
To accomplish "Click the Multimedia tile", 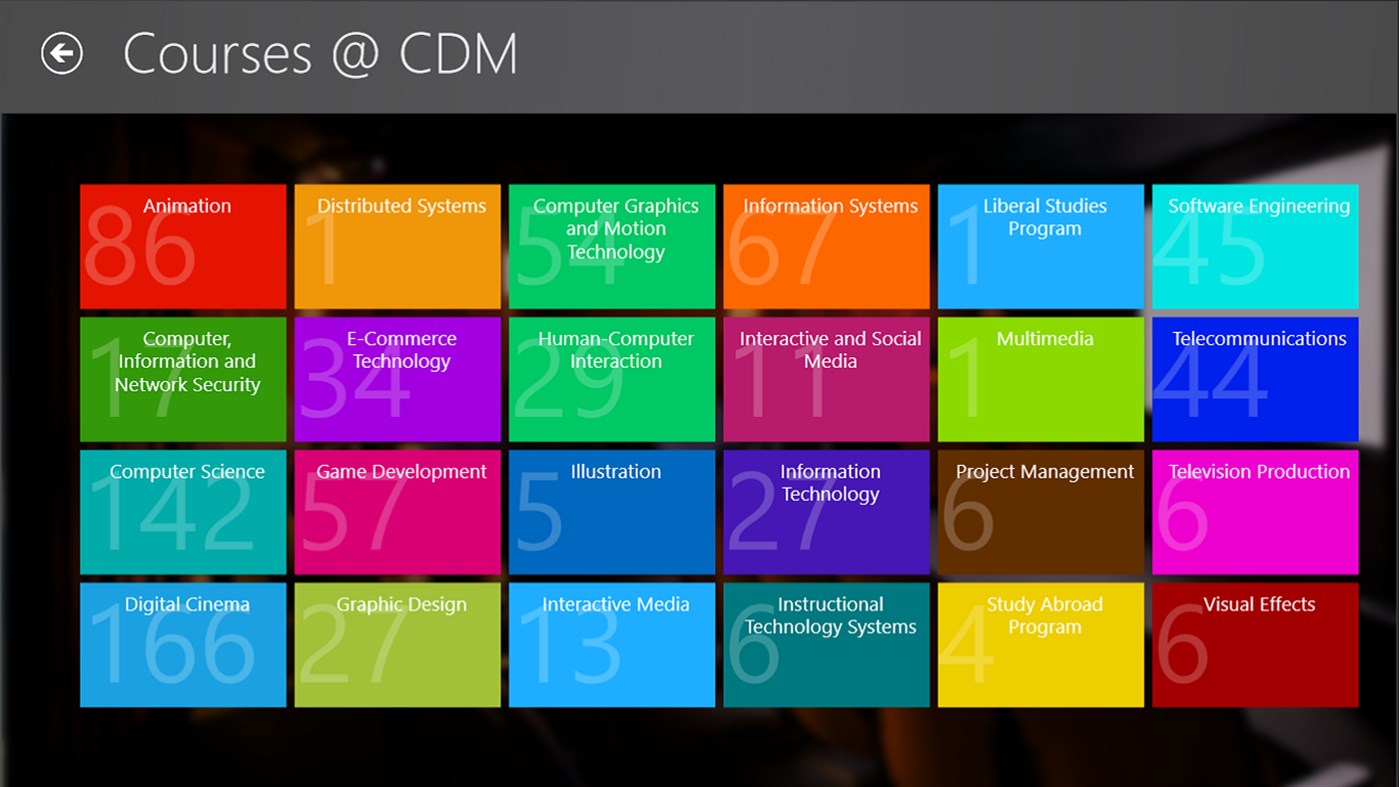I will 1040,379.
